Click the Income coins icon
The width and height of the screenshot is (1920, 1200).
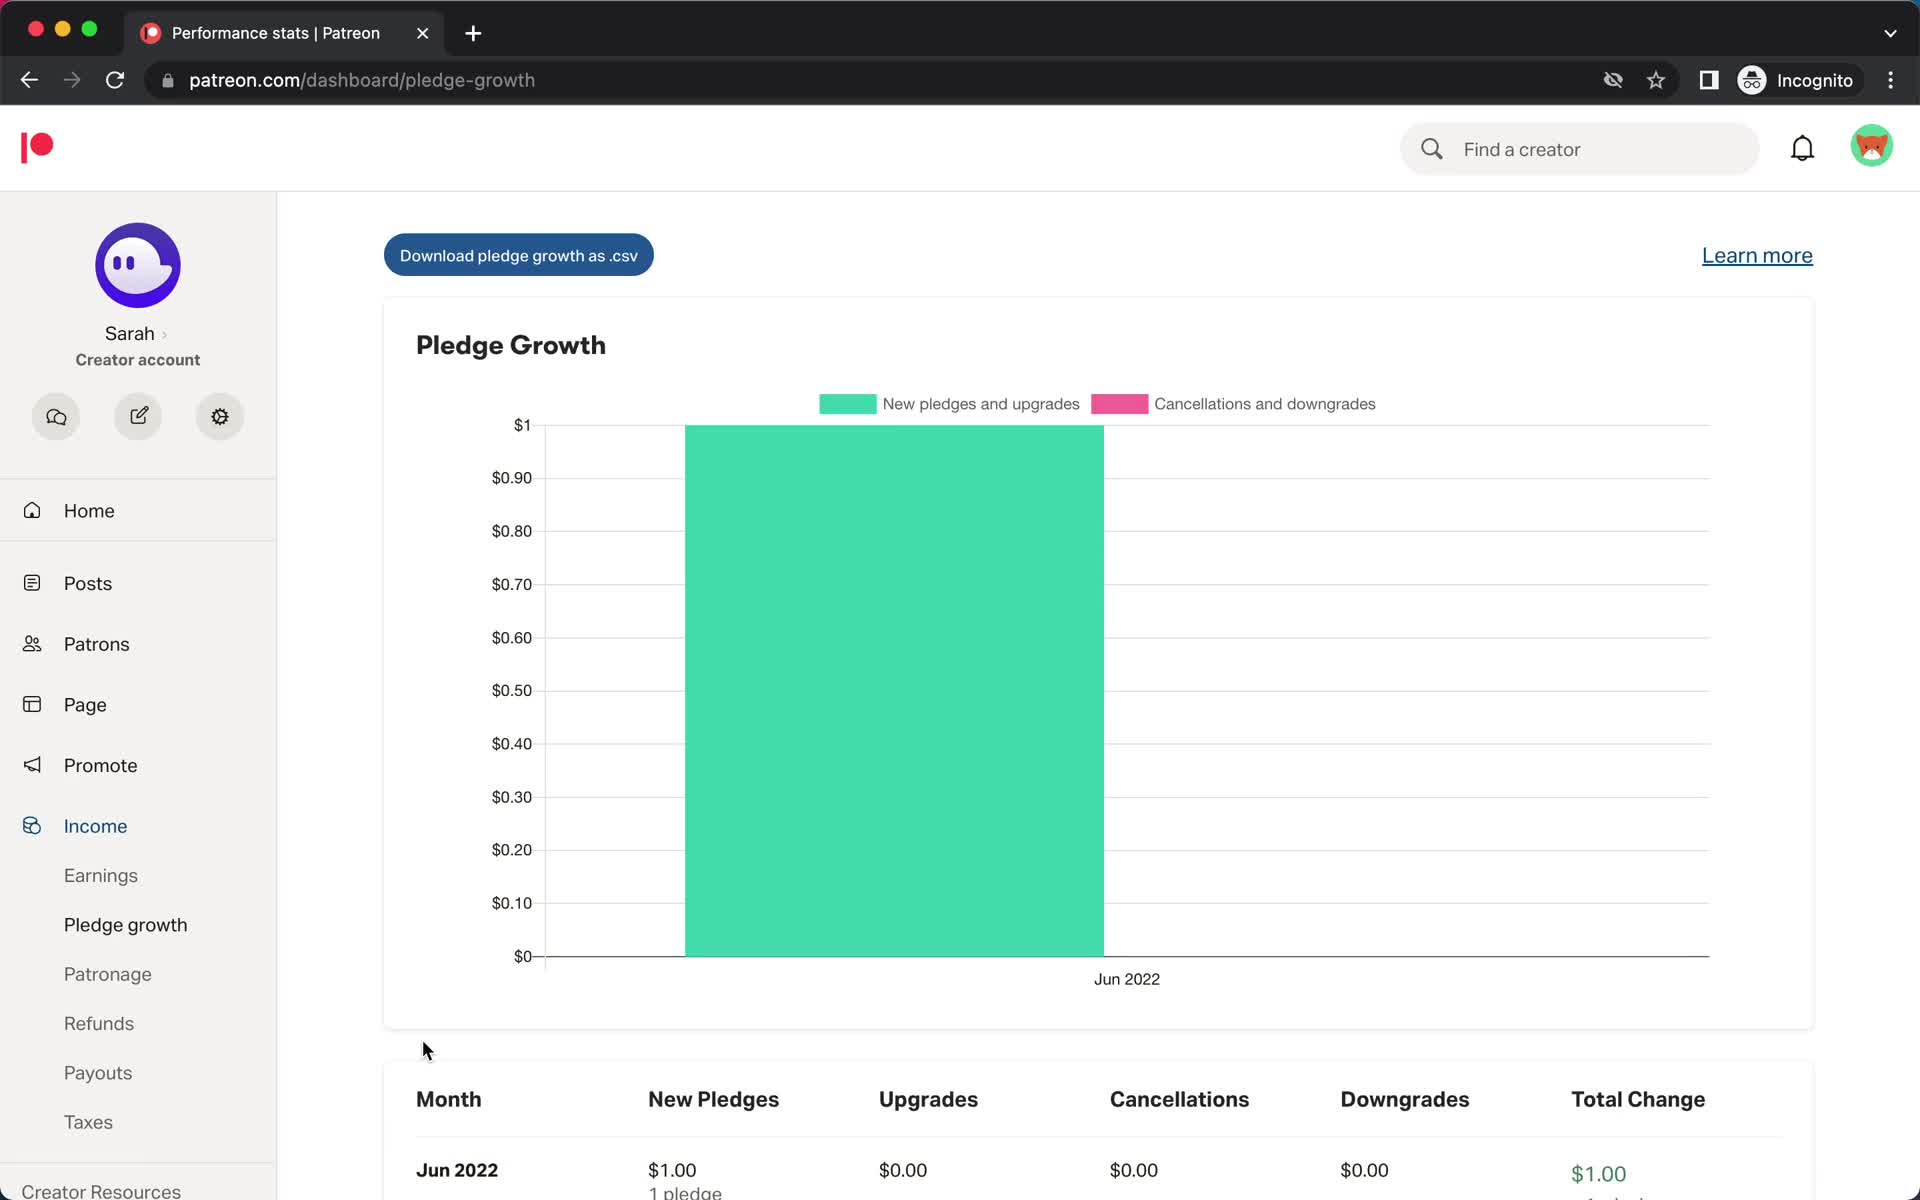point(32,826)
